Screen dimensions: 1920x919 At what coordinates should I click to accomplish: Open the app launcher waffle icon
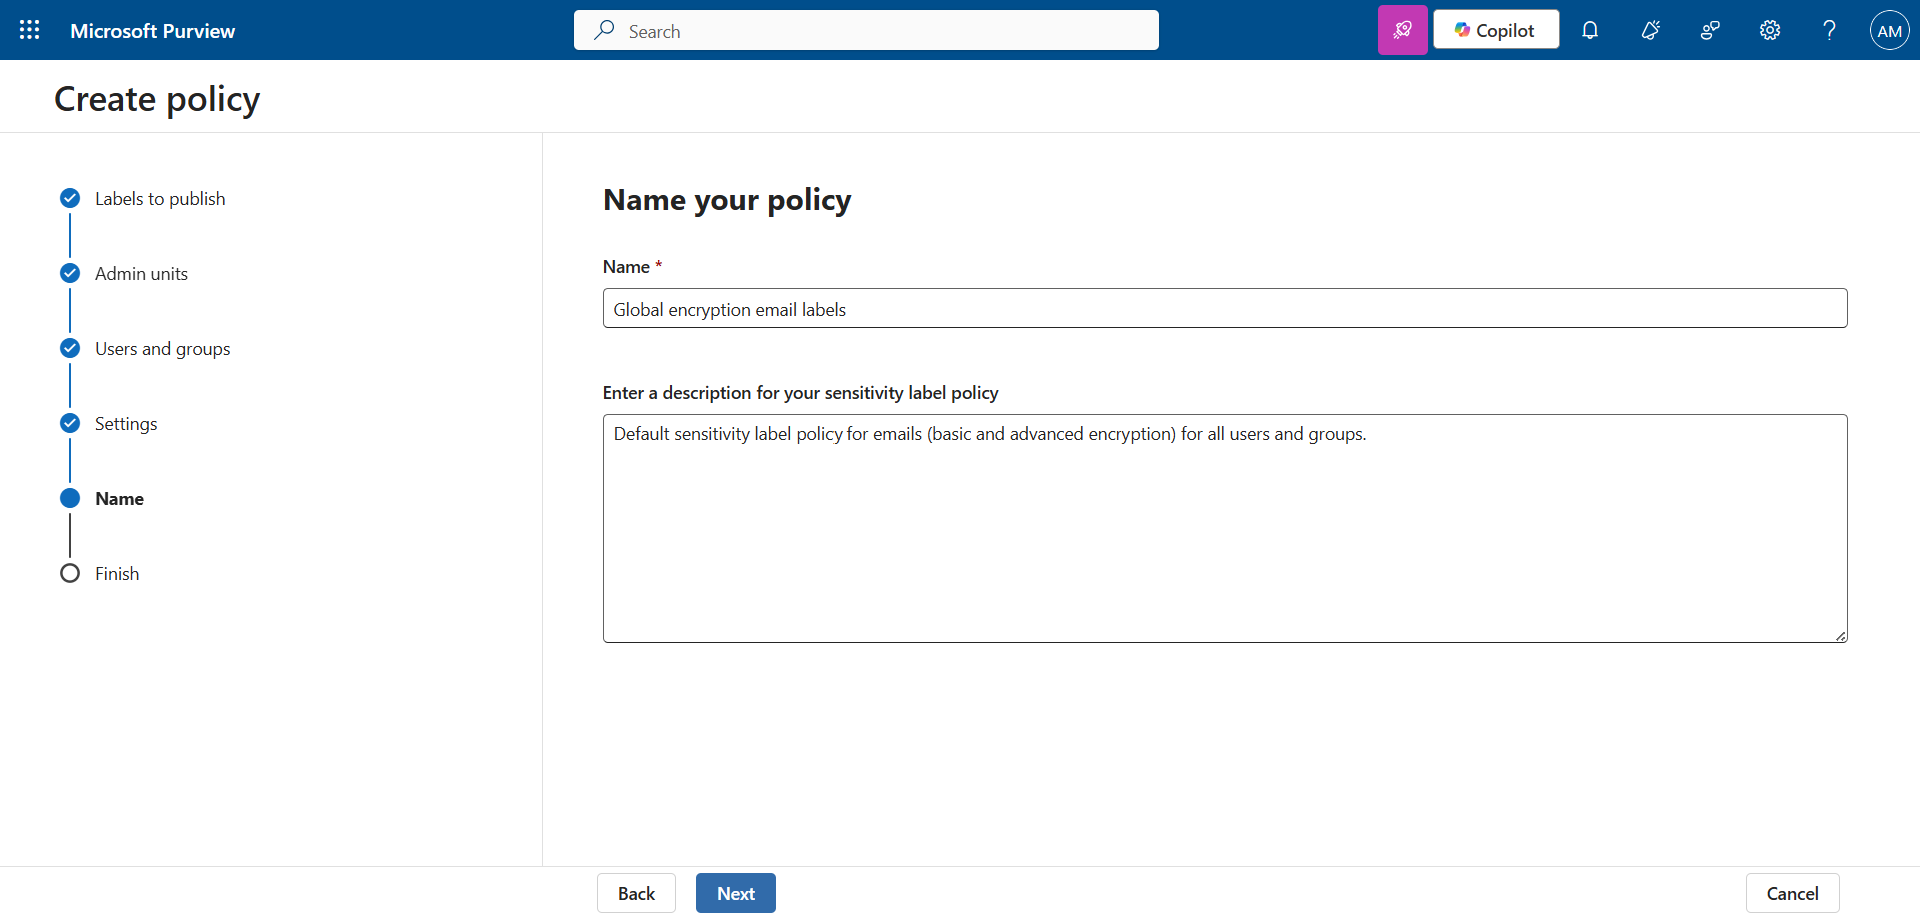click(x=30, y=30)
